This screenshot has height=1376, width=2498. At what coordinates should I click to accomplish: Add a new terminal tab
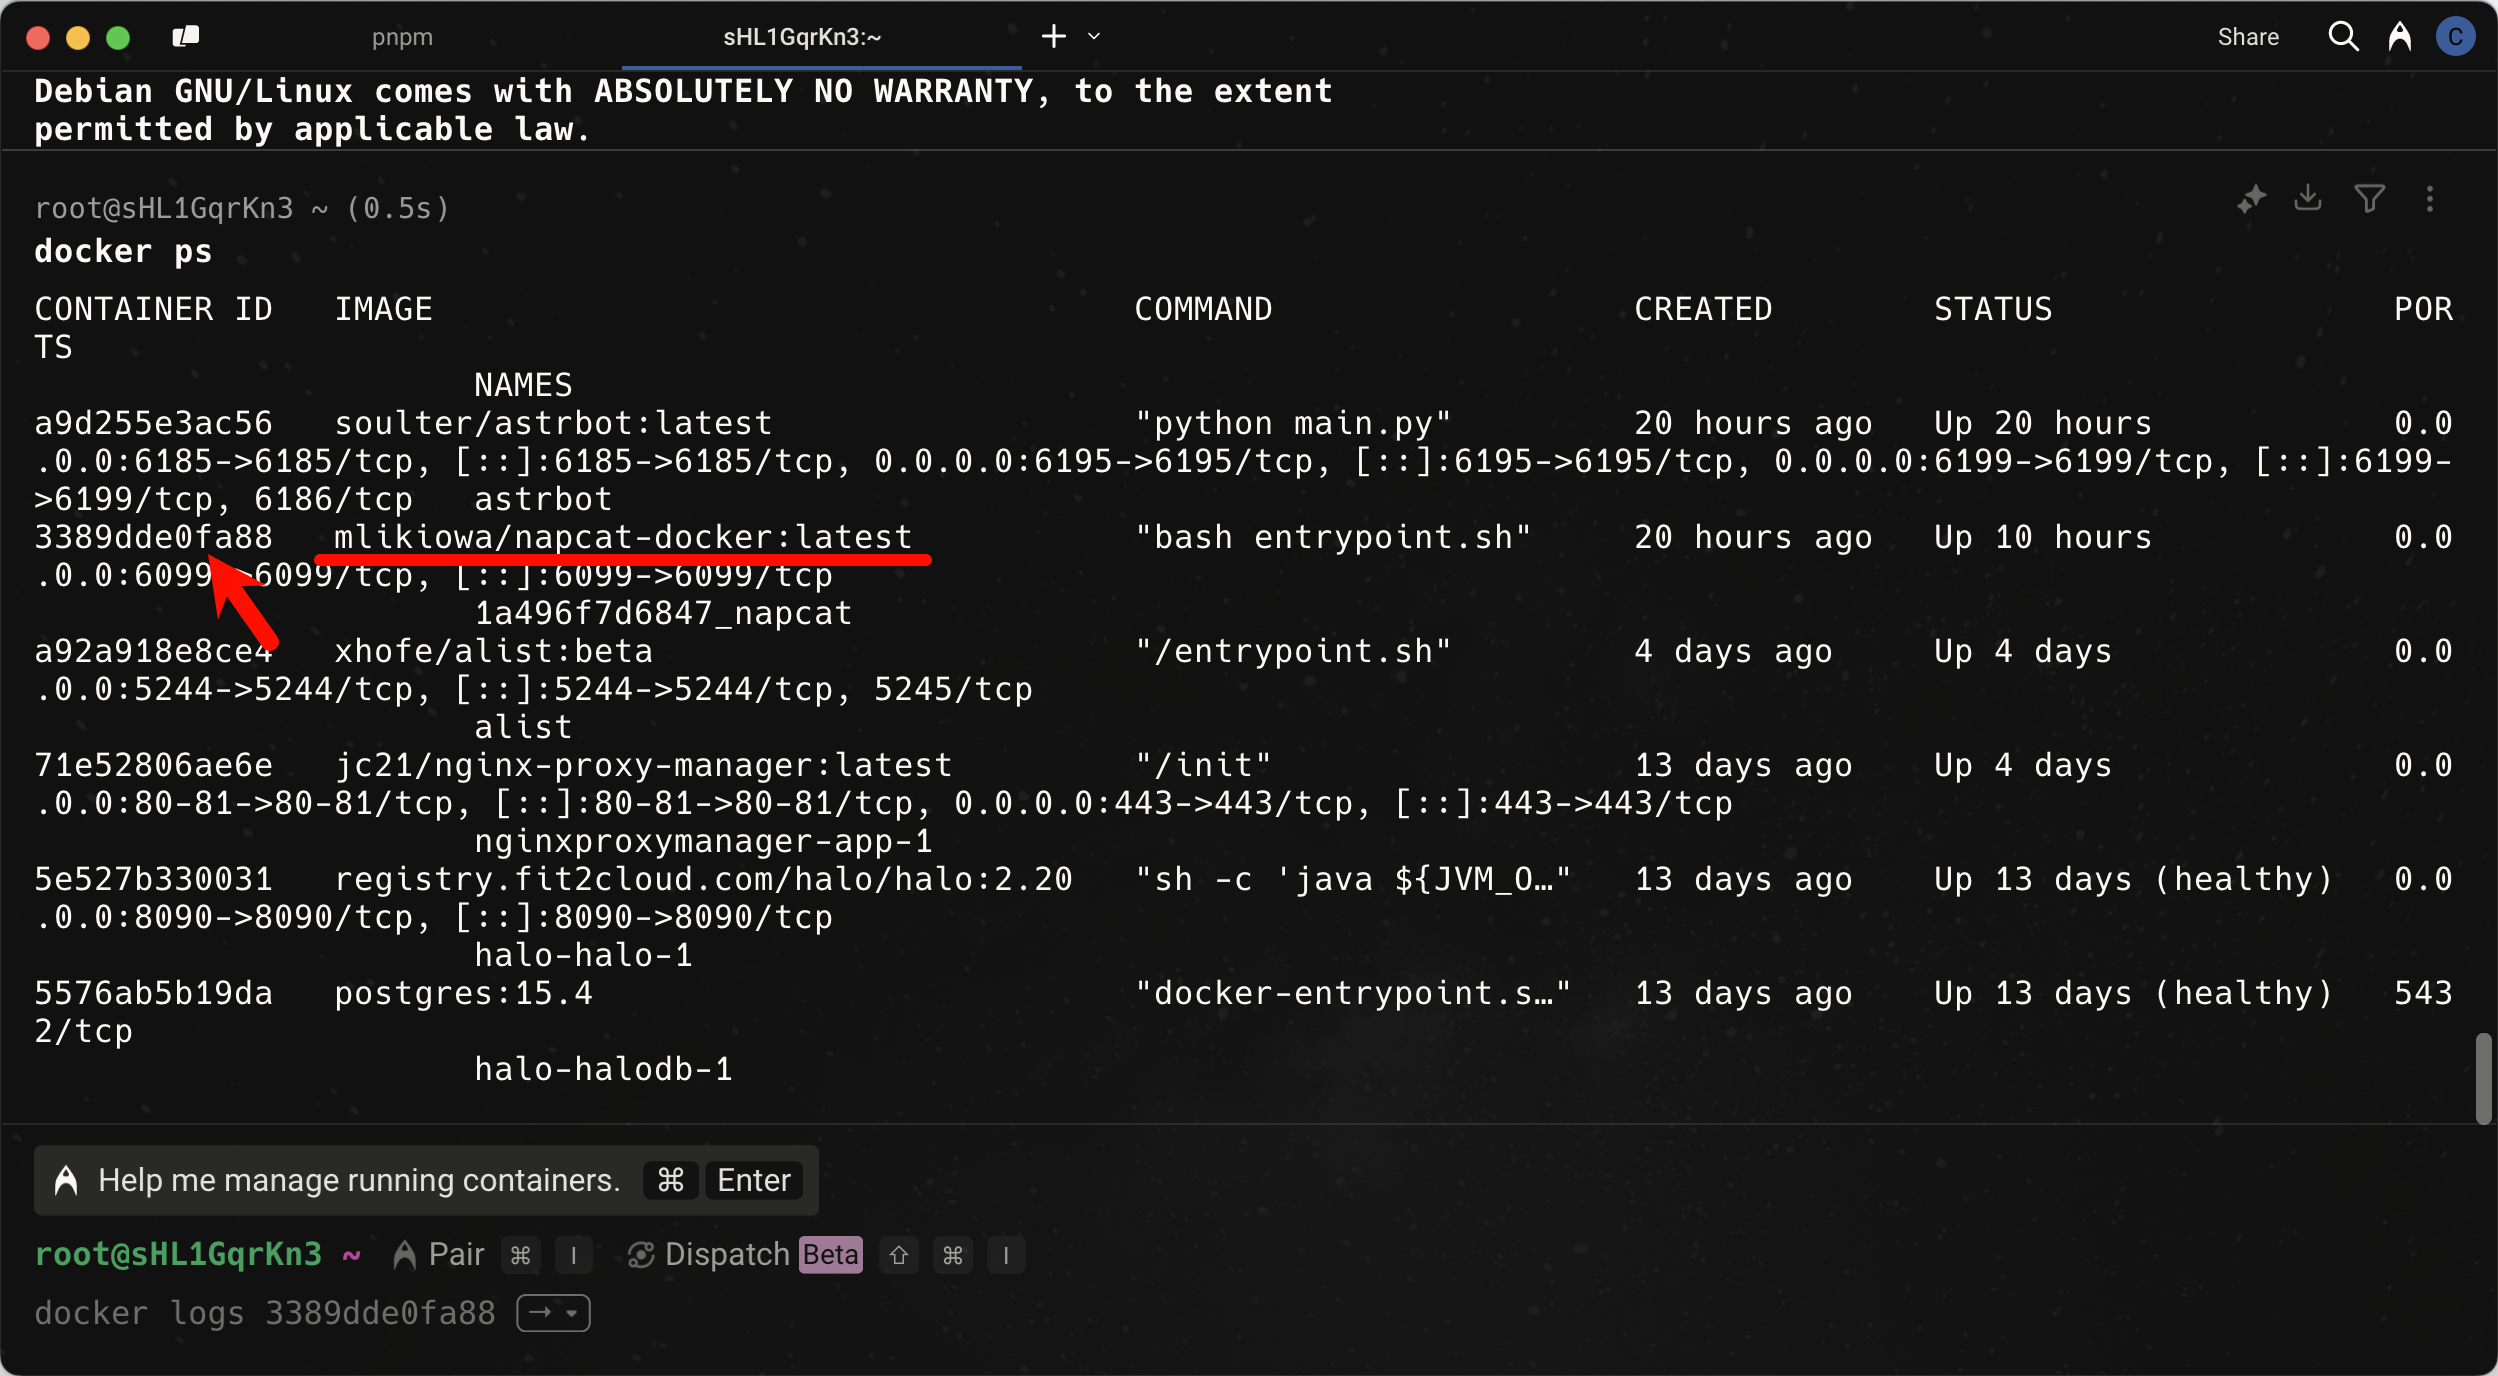coord(1053,37)
